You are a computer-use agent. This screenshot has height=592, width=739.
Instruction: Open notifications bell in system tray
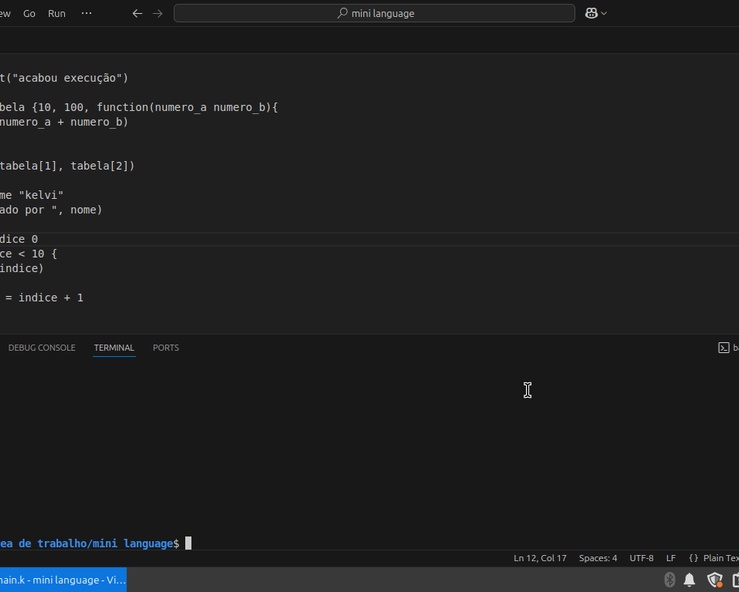(689, 580)
